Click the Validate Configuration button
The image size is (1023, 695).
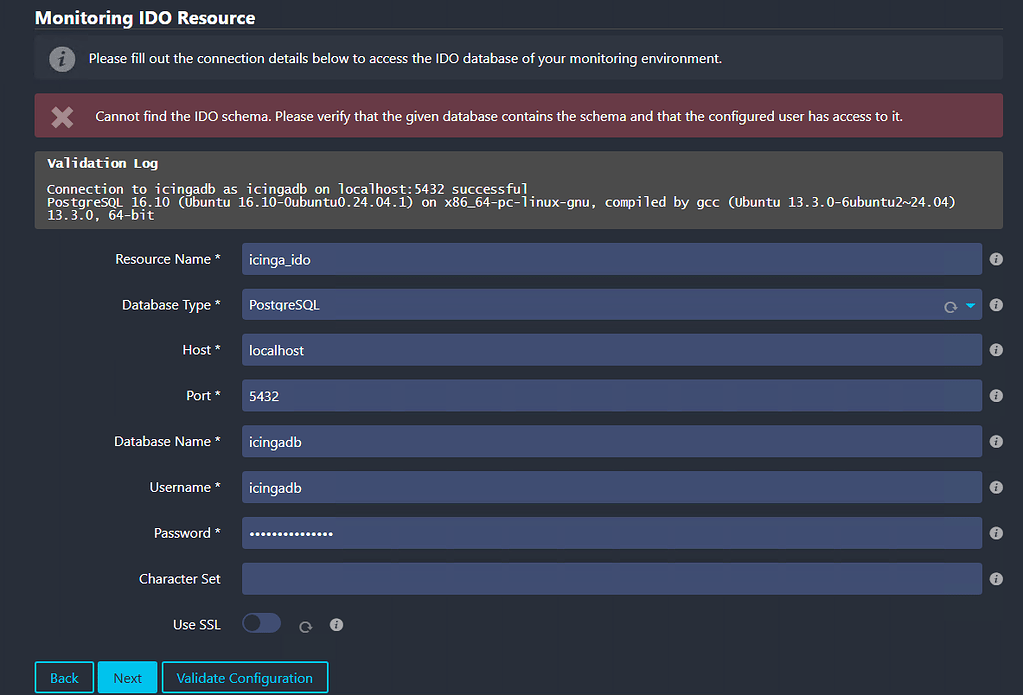tap(244, 677)
